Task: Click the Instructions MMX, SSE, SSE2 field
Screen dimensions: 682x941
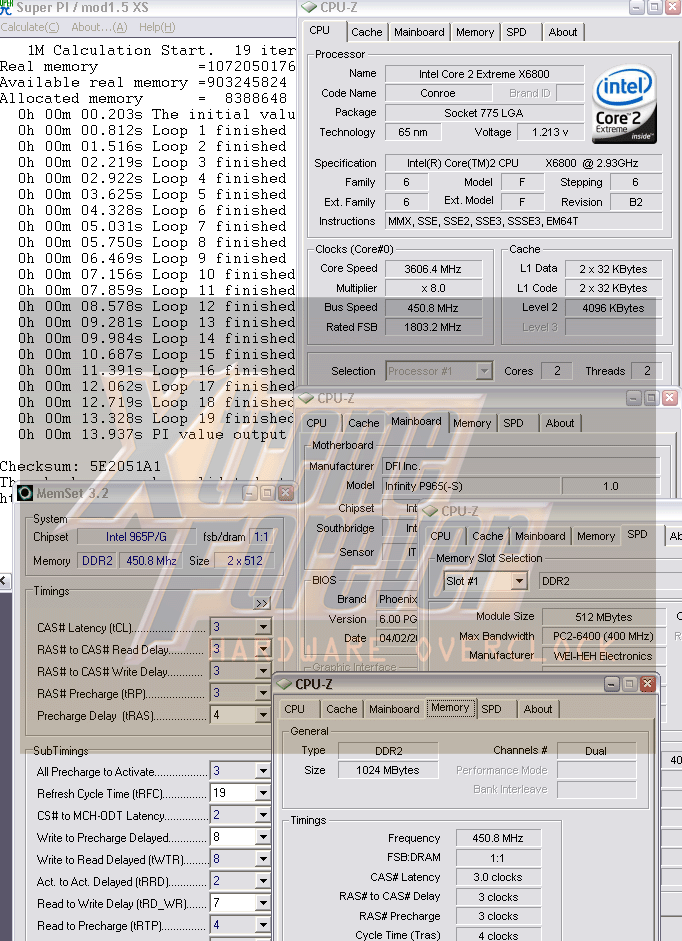Action: click(x=523, y=221)
